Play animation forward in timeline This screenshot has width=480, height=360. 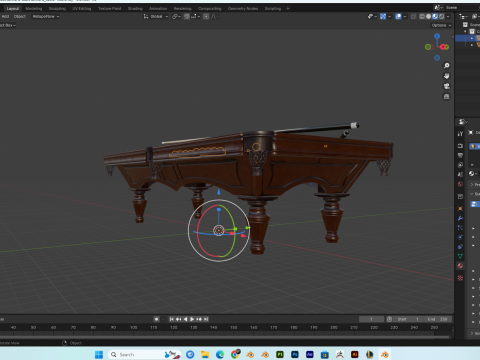192,319
